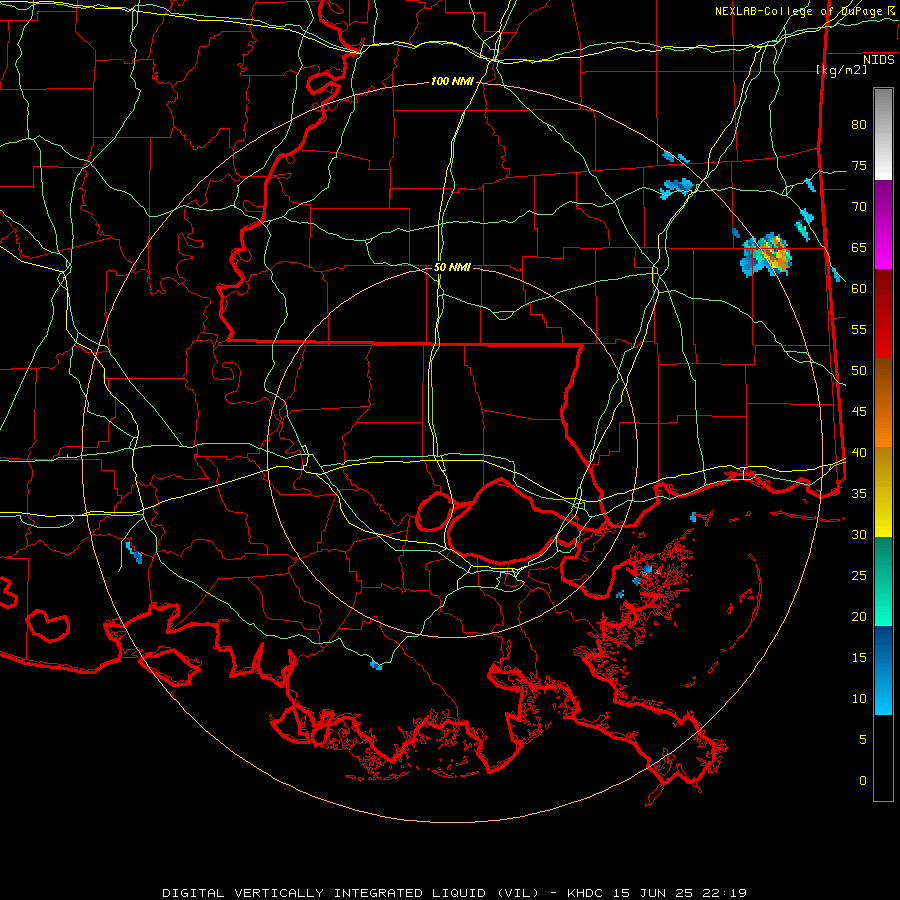This screenshot has width=900, height=900.
Task: Click the 70 value on the scale
Action: click(859, 207)
